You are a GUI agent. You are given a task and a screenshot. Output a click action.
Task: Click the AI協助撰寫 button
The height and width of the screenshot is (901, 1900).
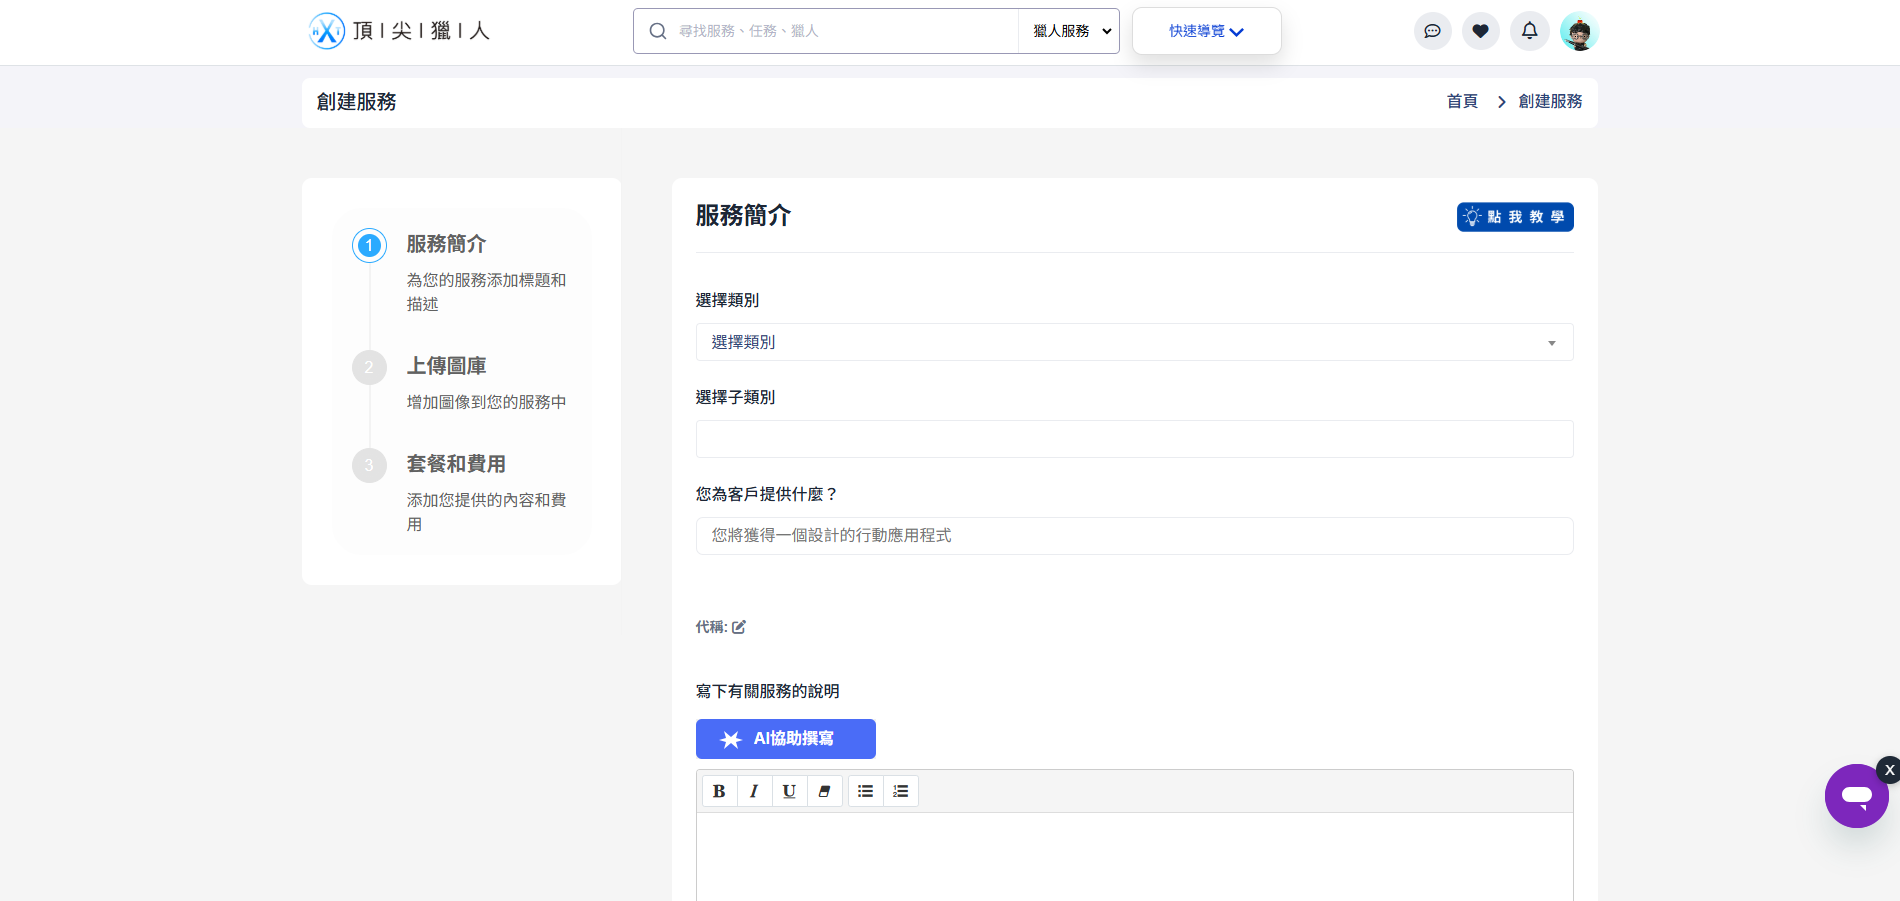pos(785,739)
